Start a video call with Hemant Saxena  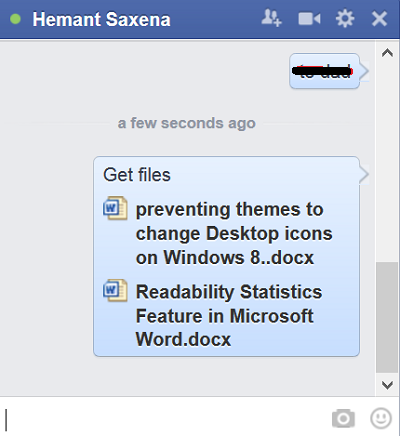(309, 19)
